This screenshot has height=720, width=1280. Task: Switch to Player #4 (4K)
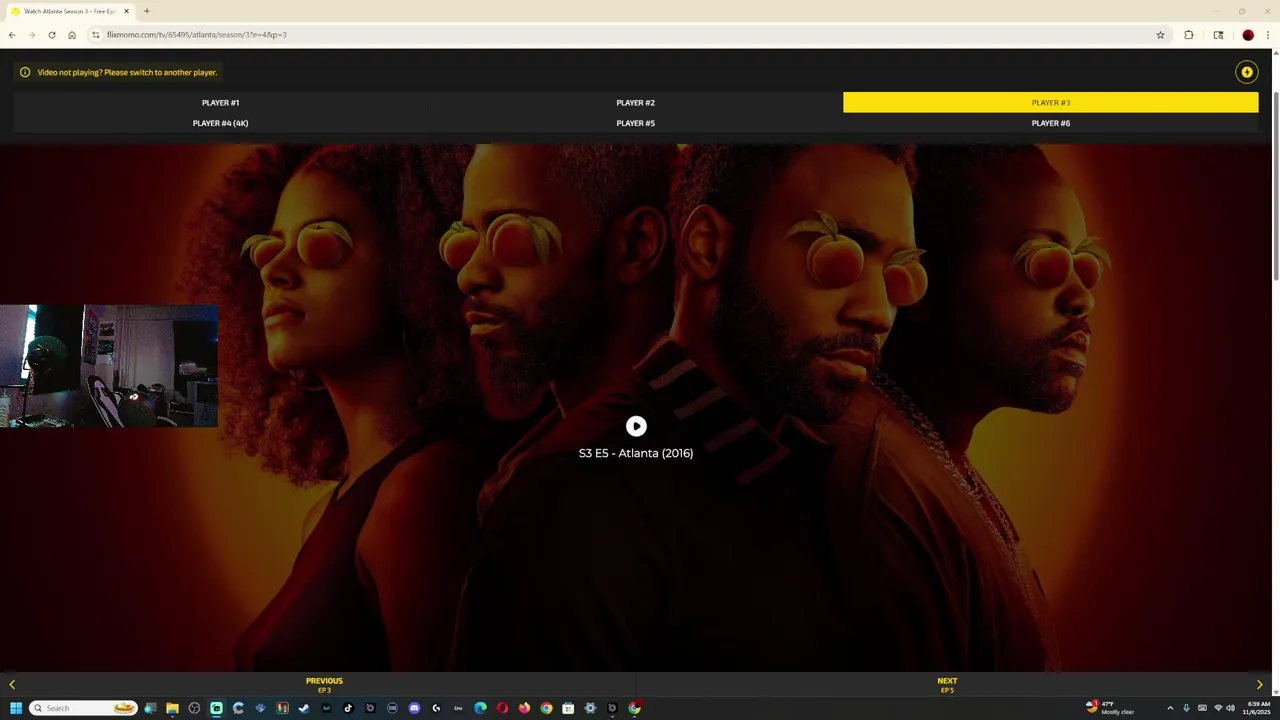[220, 123]
